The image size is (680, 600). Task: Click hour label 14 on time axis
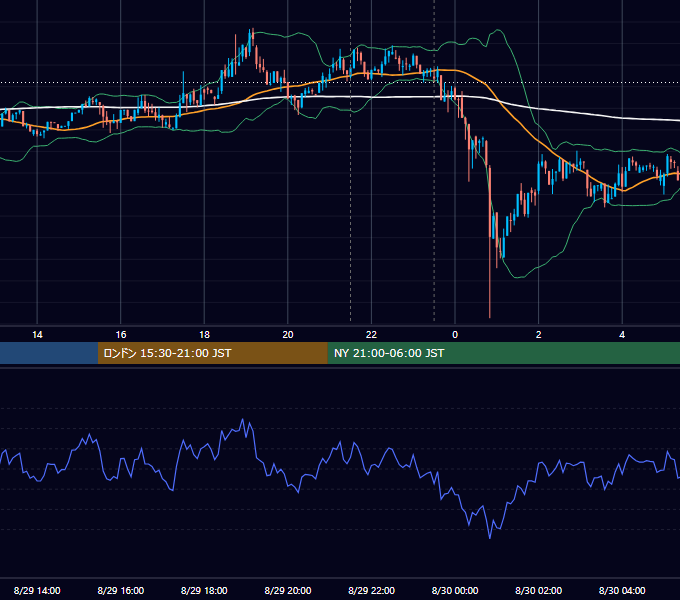click(37, 335)
